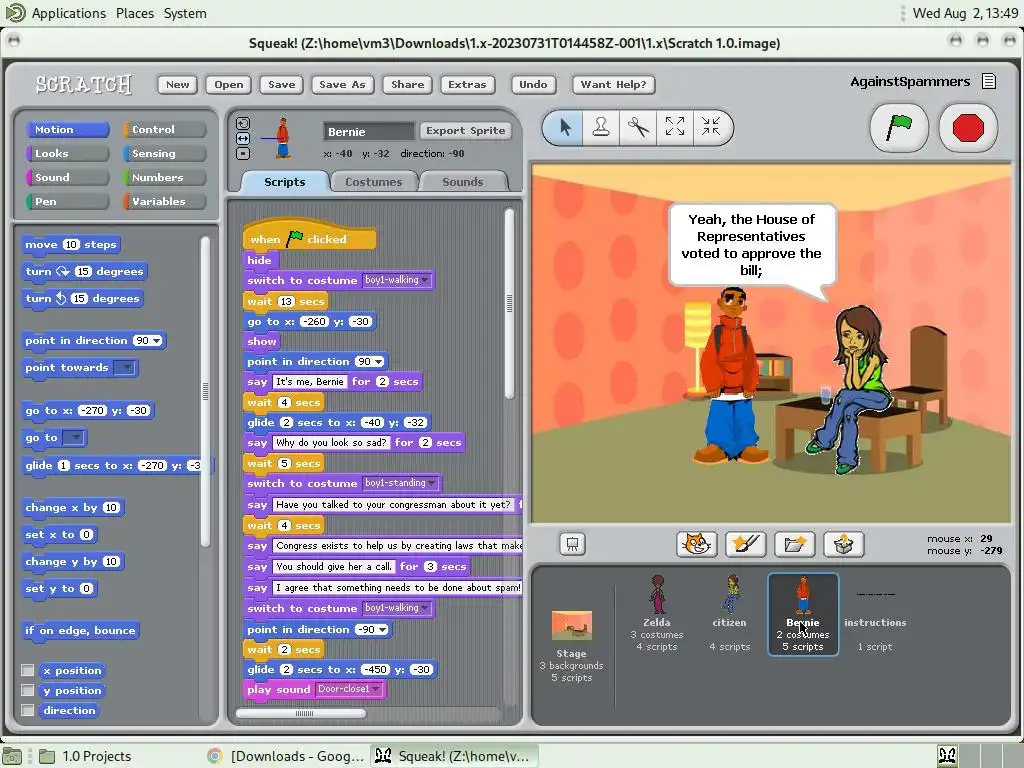This screenshot has width=1024, height=768.
Task: Click the Extras button
Action: click(467, 84)
